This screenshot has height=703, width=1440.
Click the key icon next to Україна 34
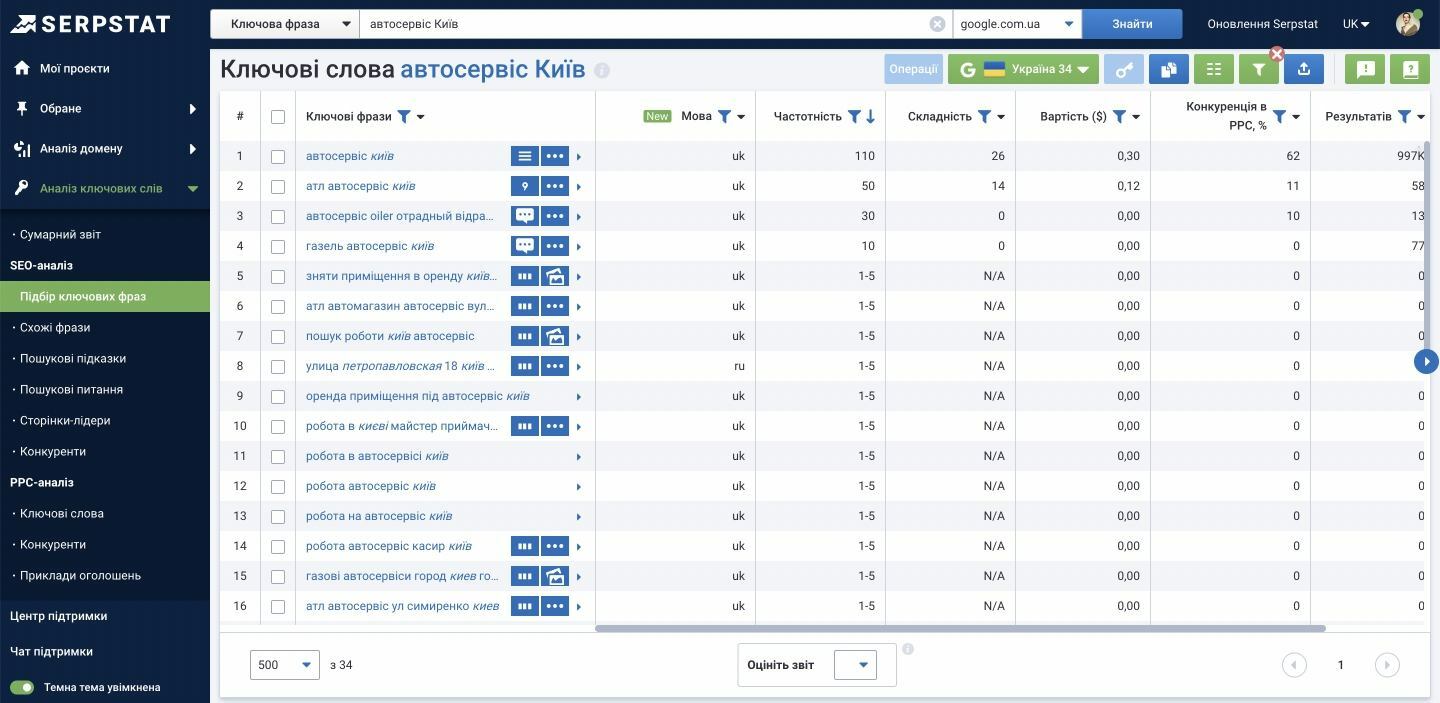1123,70
